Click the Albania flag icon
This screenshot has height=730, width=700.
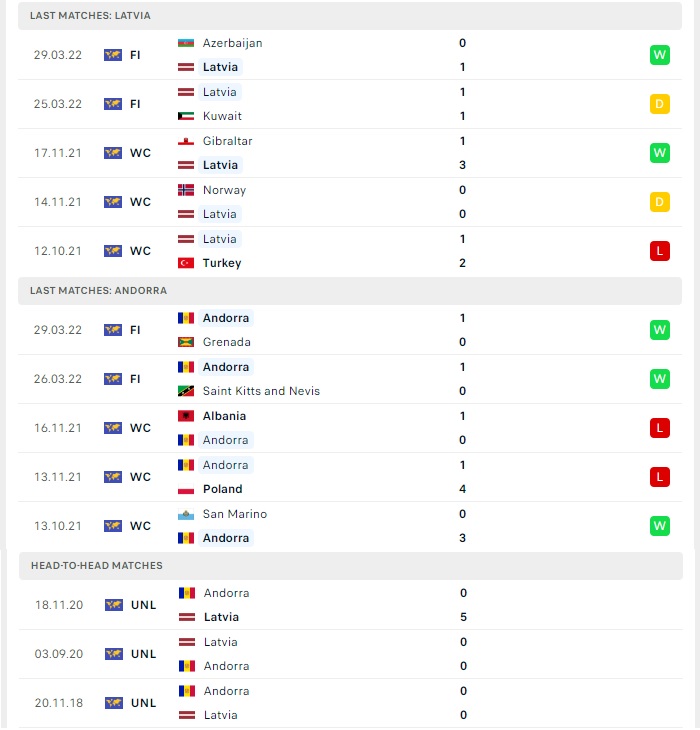pyautogui.click(x=186, y=416)
